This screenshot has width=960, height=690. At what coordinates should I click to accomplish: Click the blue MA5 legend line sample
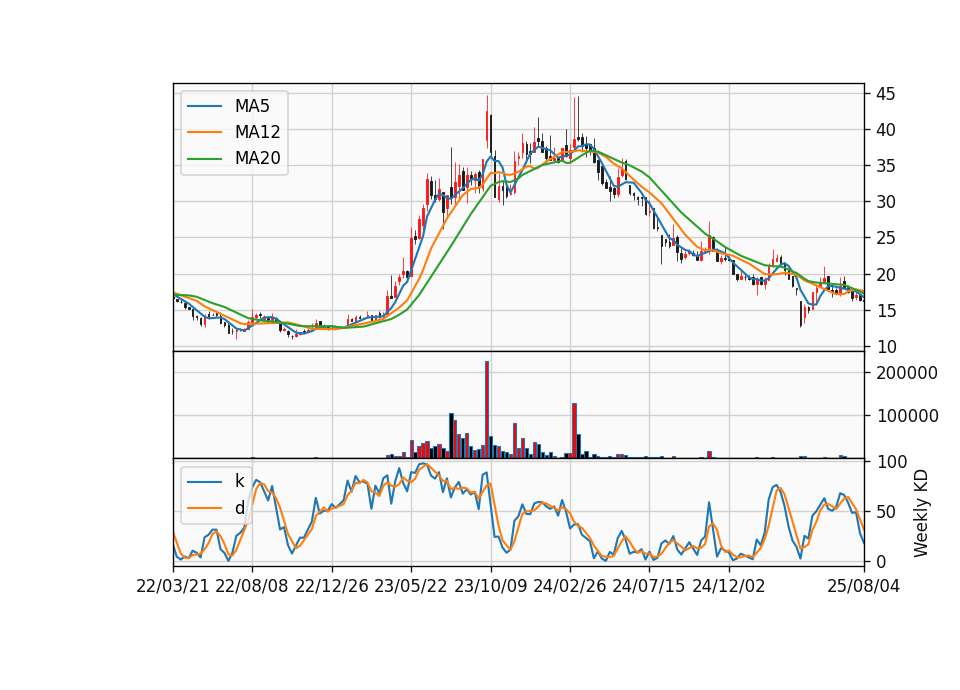(204, 106)
